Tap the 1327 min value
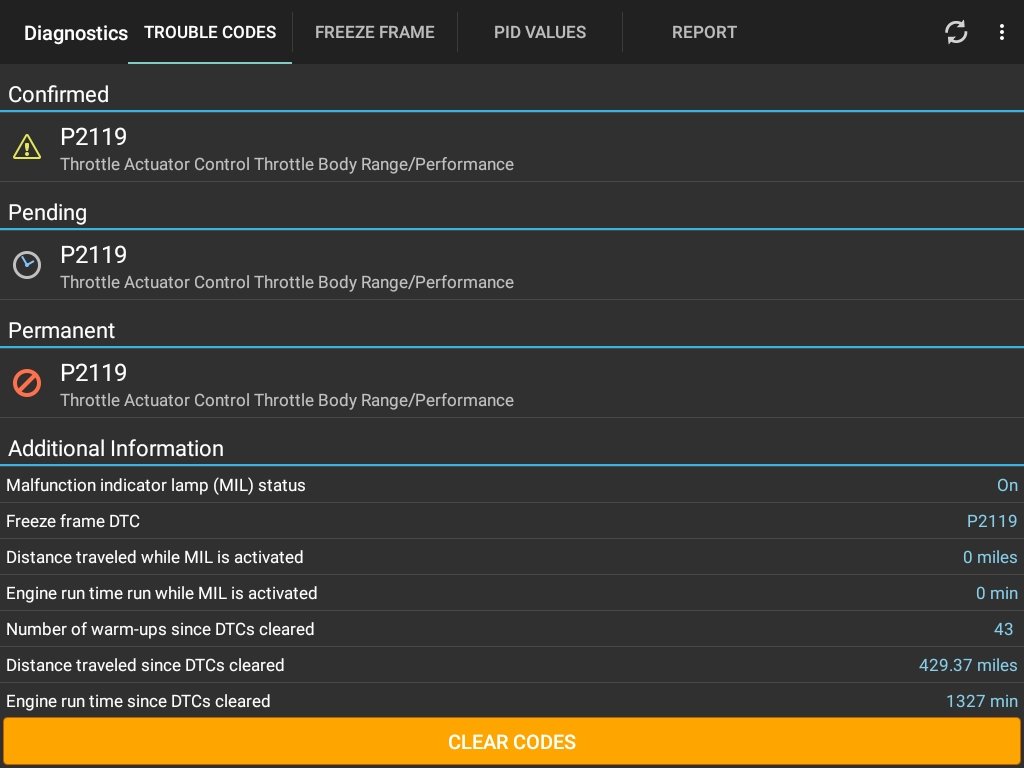Image resolution: width=1024 pixels, height=768 pixels. 982,701
